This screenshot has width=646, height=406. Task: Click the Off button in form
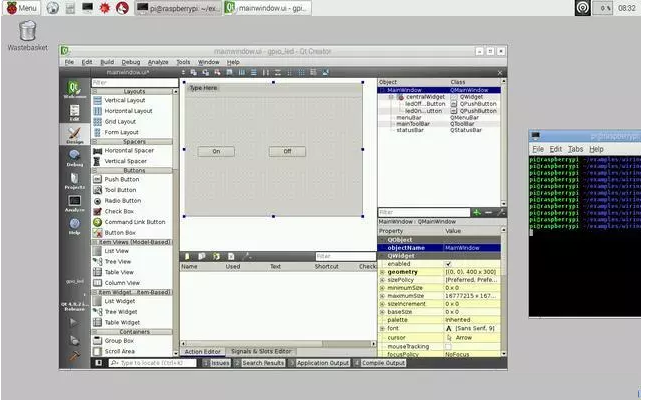pos(287,151)
